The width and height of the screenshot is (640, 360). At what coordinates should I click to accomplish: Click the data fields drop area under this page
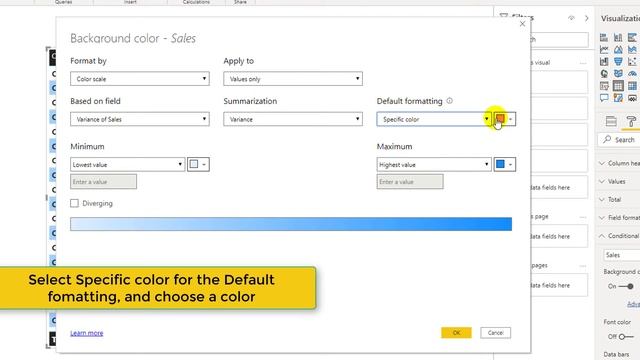pyautogui.click(x=560, y=236)
